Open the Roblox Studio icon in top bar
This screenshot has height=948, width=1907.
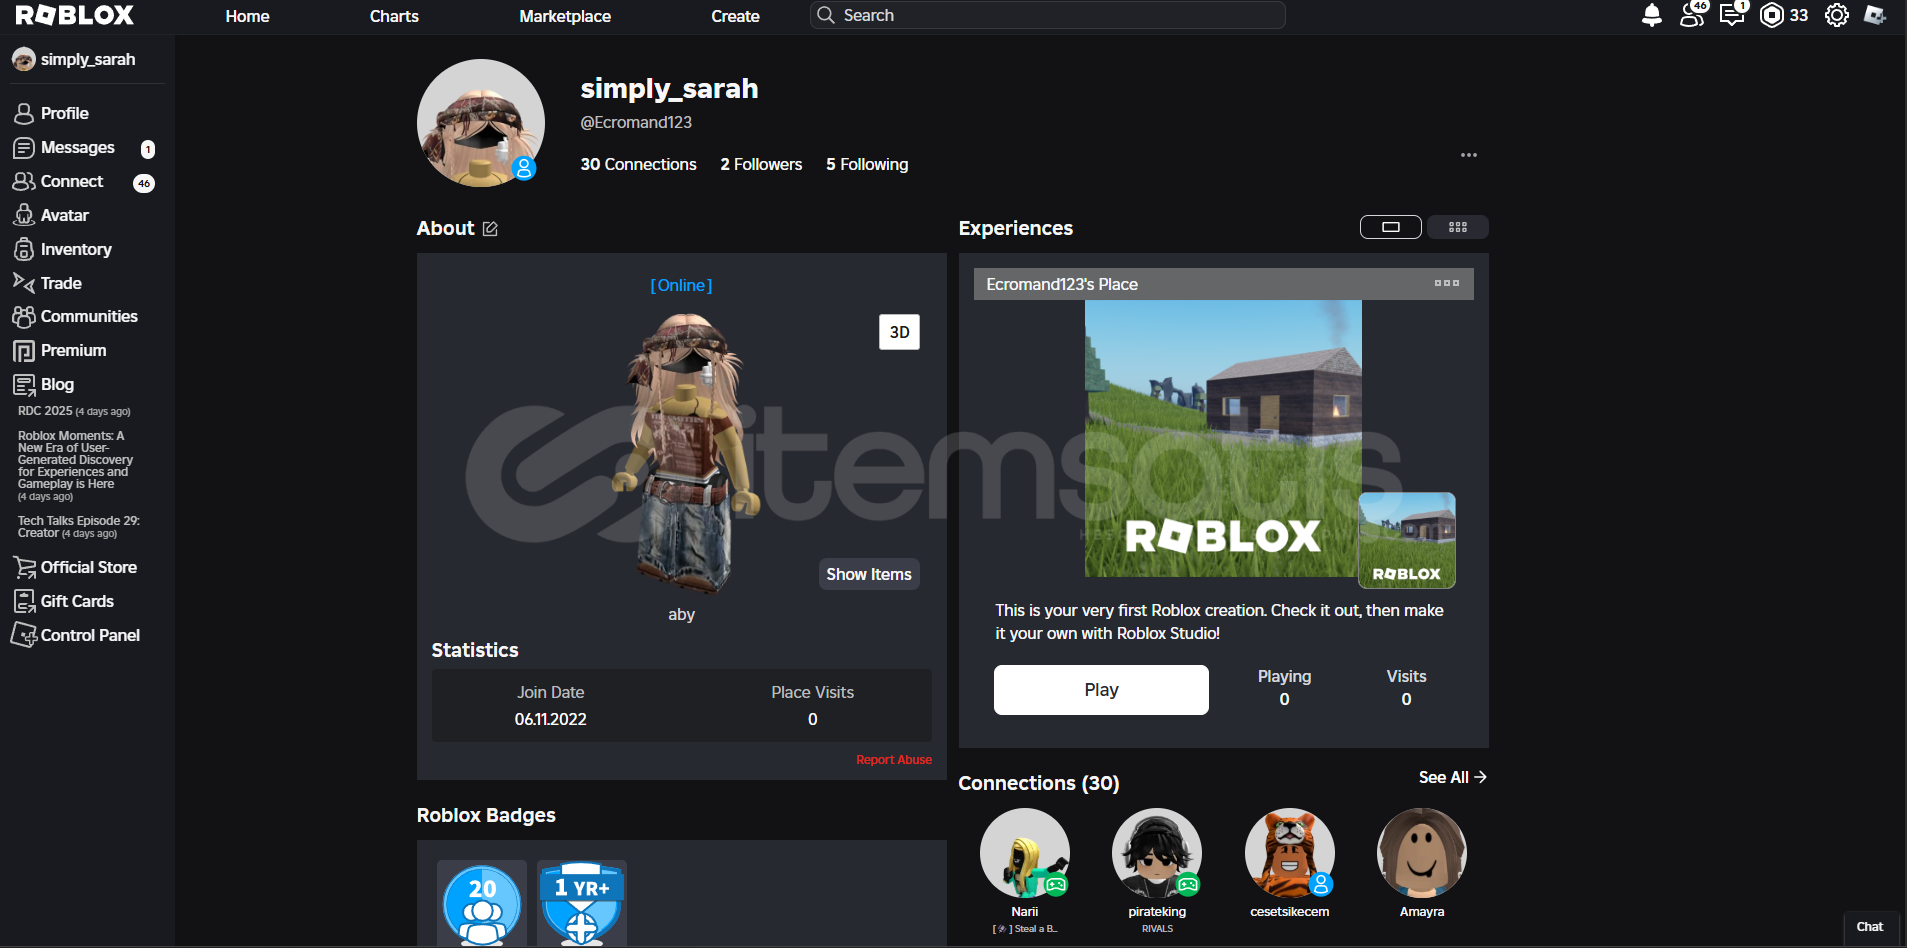pyautogui.click(x=1875, y=15)
